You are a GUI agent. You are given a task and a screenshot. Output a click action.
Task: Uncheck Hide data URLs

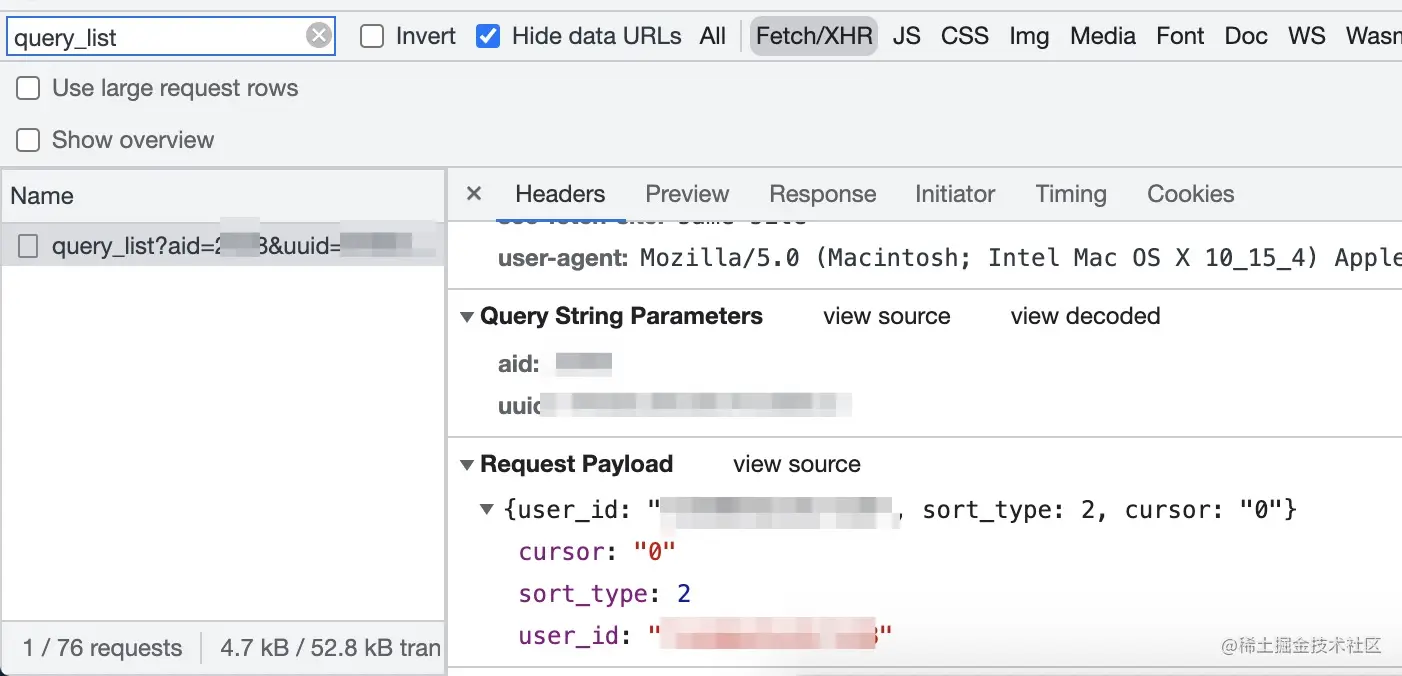coord(488,37)
